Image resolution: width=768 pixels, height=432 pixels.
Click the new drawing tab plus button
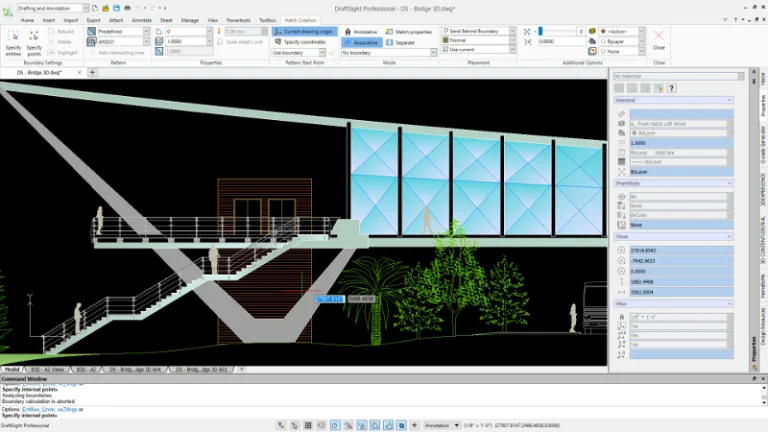[93, 73]
